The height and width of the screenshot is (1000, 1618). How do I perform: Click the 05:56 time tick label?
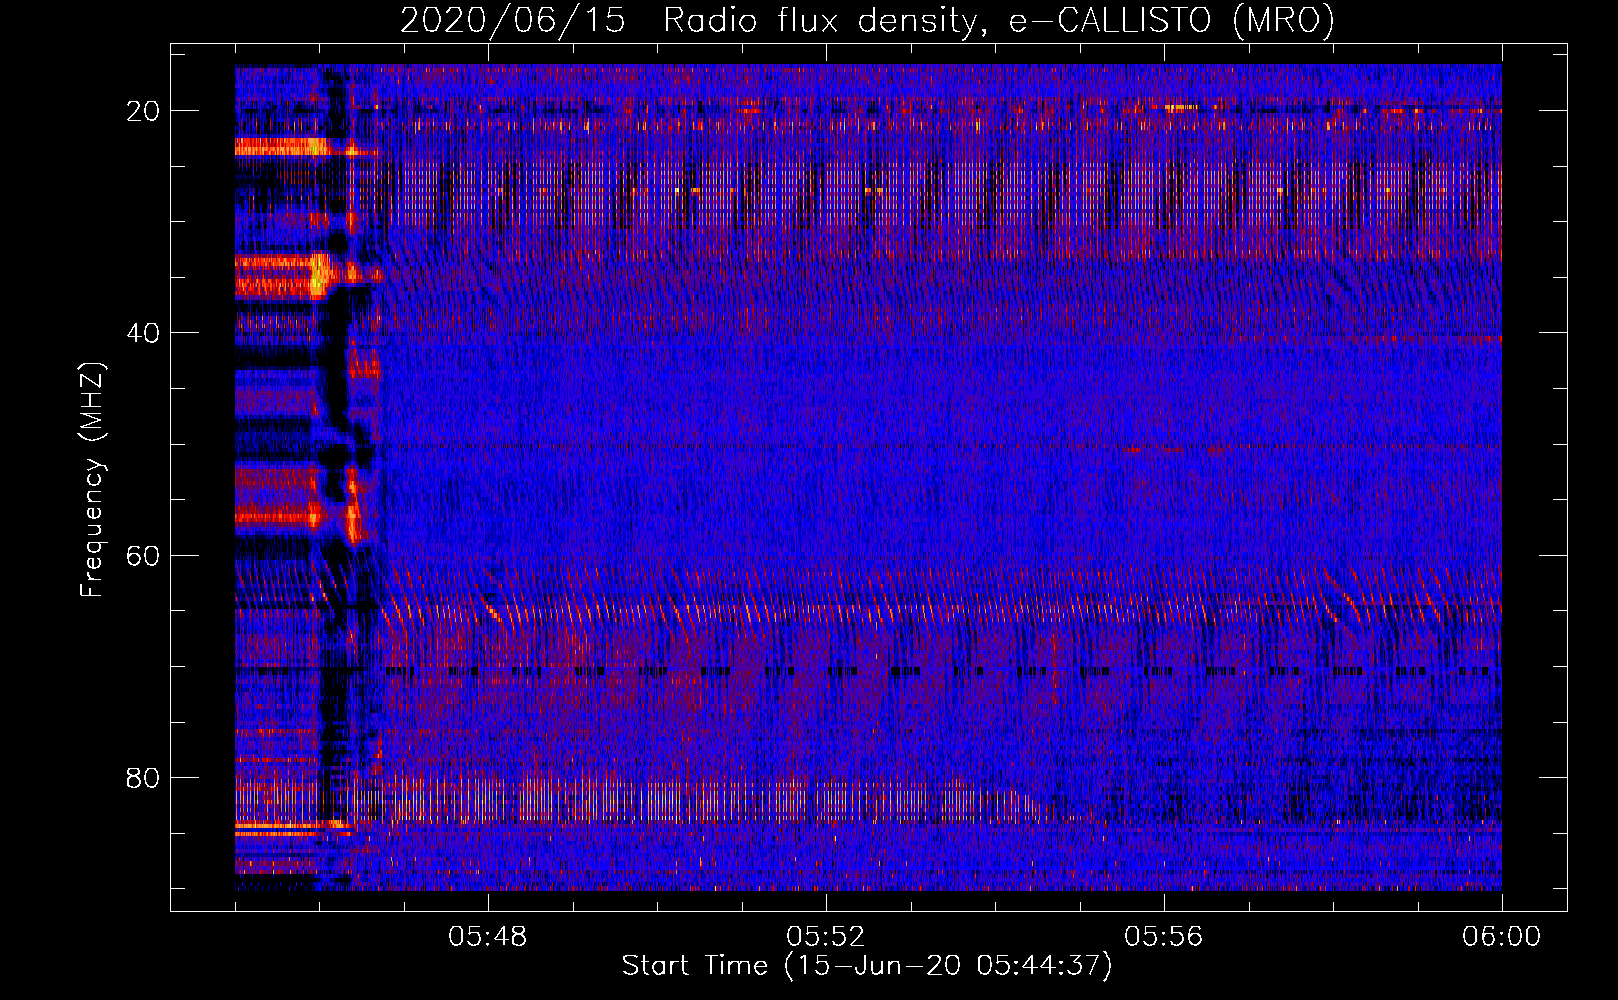click(1164, 937)
